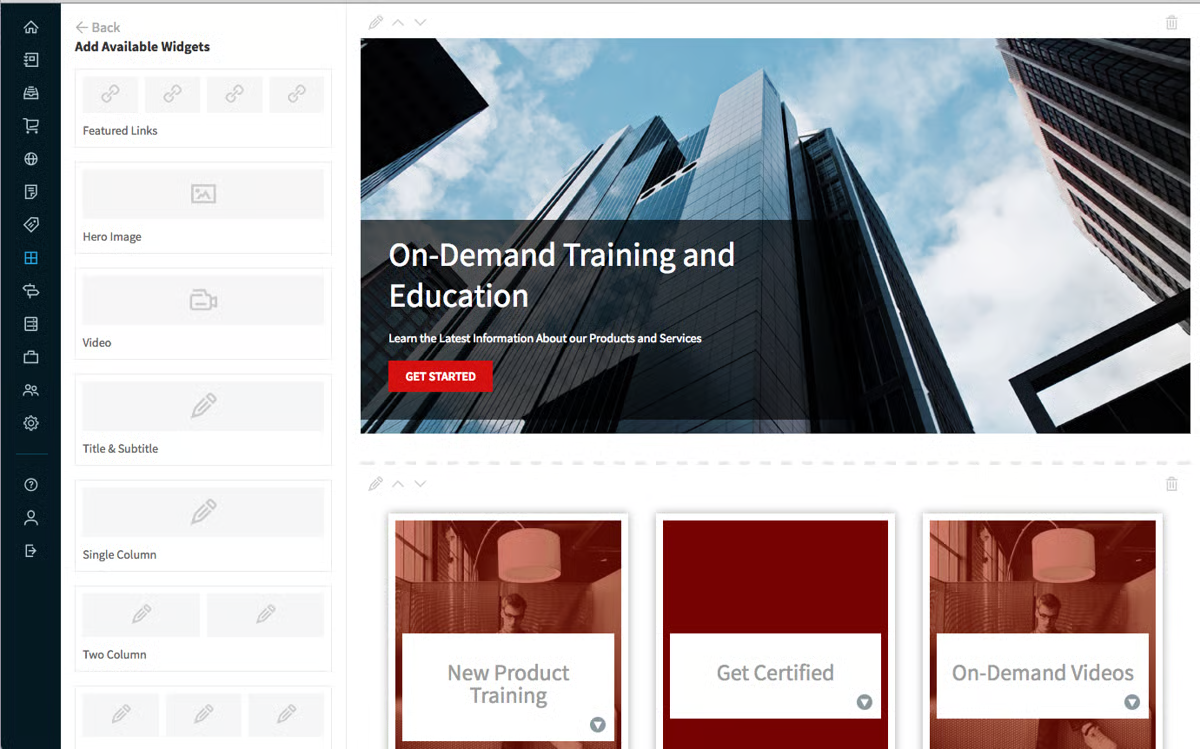This screenshot has width=1200, height=749.
Task: Click the tag icon in the sidebar
Action: [30, 224]
